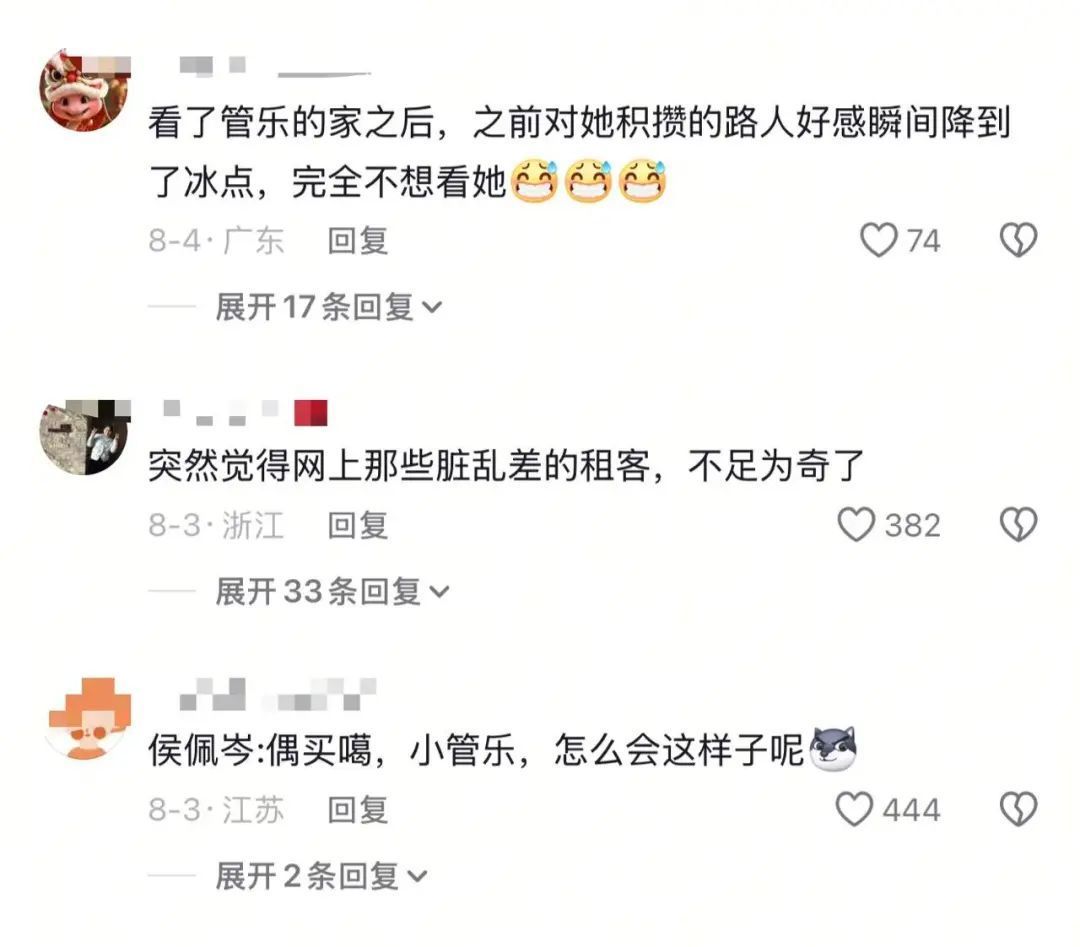Click the comment text about 脏乱差的租客

(x=506, y=466)
